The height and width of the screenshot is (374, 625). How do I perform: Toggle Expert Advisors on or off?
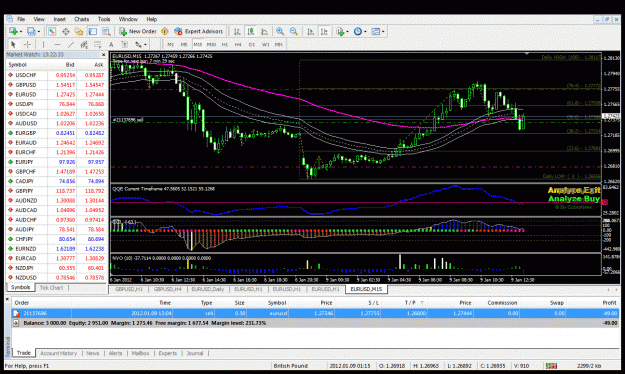tap(199, 31)
